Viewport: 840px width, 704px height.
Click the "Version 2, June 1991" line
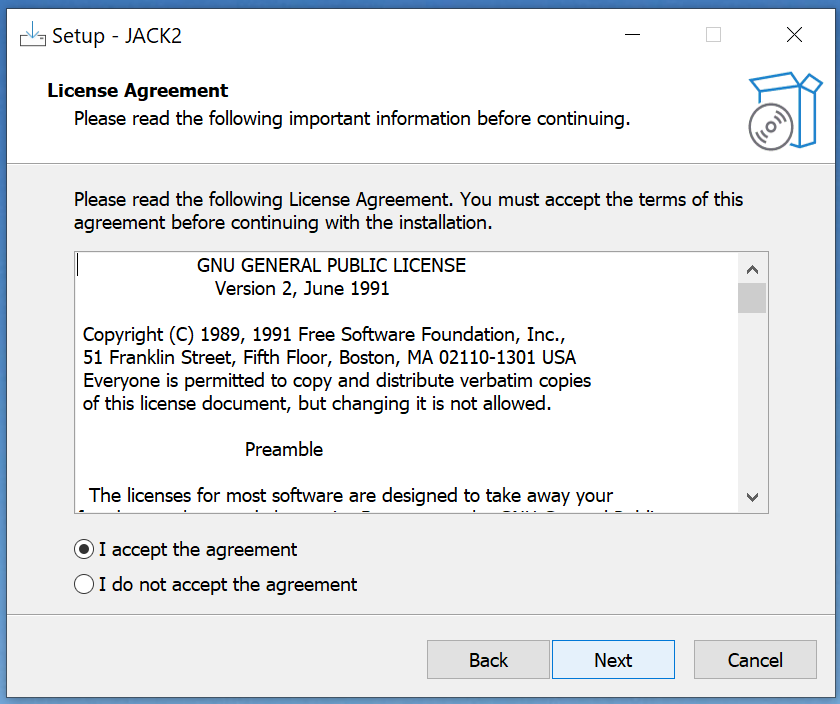[302, 289]
